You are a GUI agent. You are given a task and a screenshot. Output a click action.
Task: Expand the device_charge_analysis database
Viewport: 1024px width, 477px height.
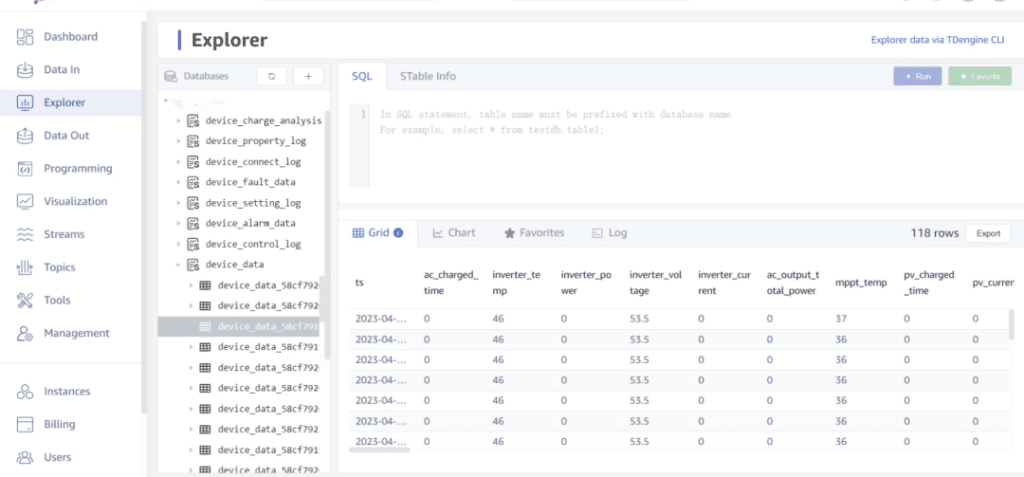[x=179, y=121]
